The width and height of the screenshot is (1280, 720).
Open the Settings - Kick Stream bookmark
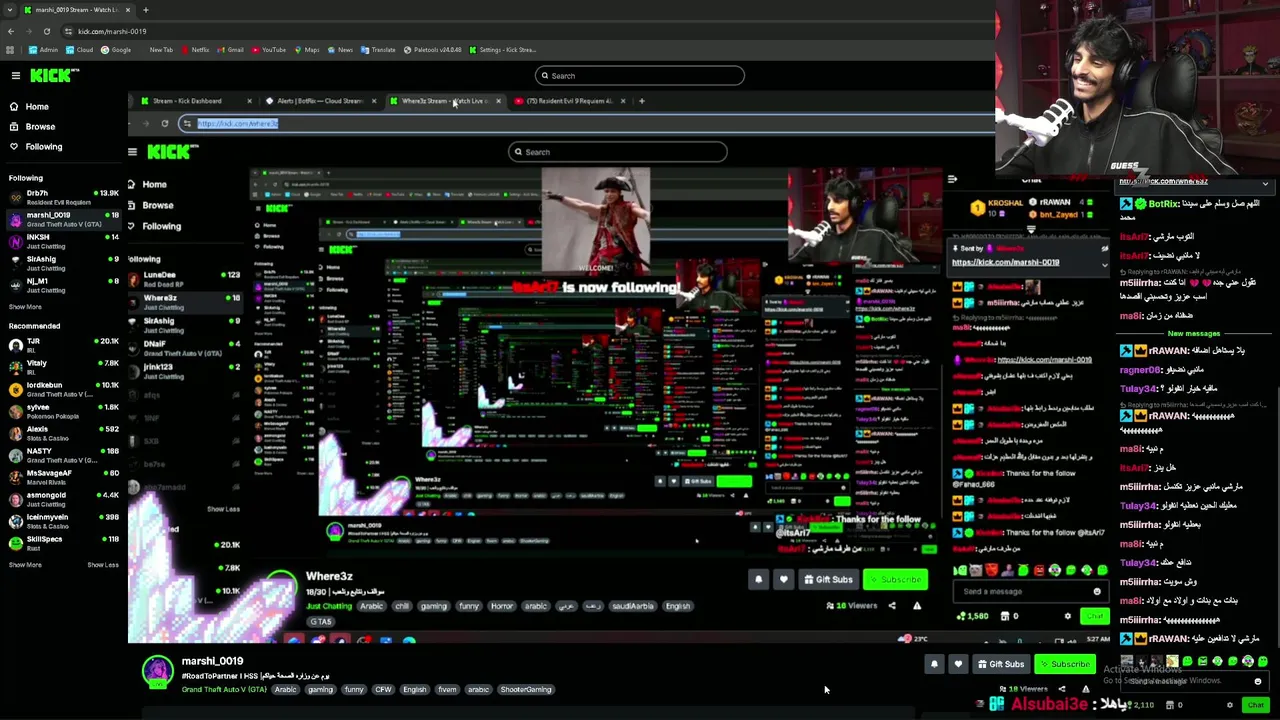(x=502, y=50)
